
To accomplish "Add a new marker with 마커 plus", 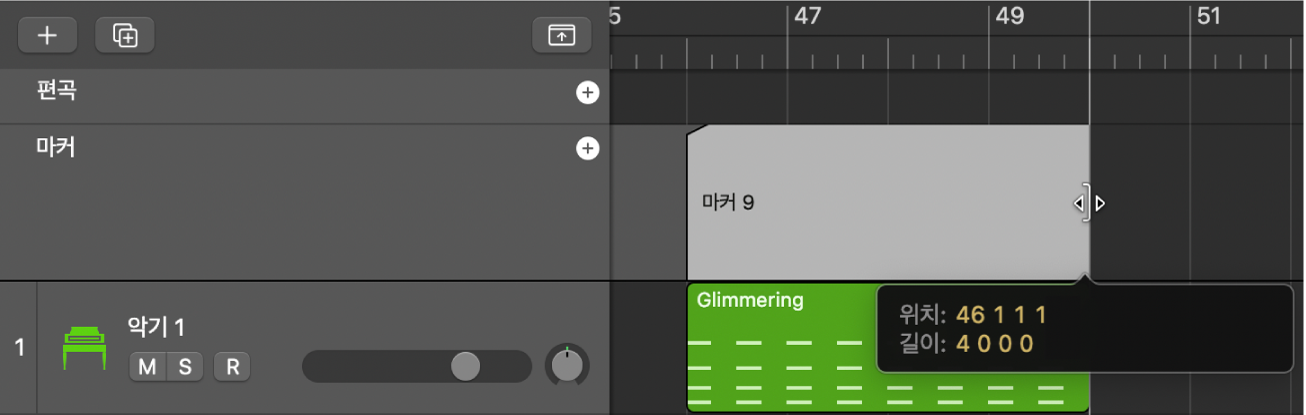I will pyautogui.click(x=587, y=149).
